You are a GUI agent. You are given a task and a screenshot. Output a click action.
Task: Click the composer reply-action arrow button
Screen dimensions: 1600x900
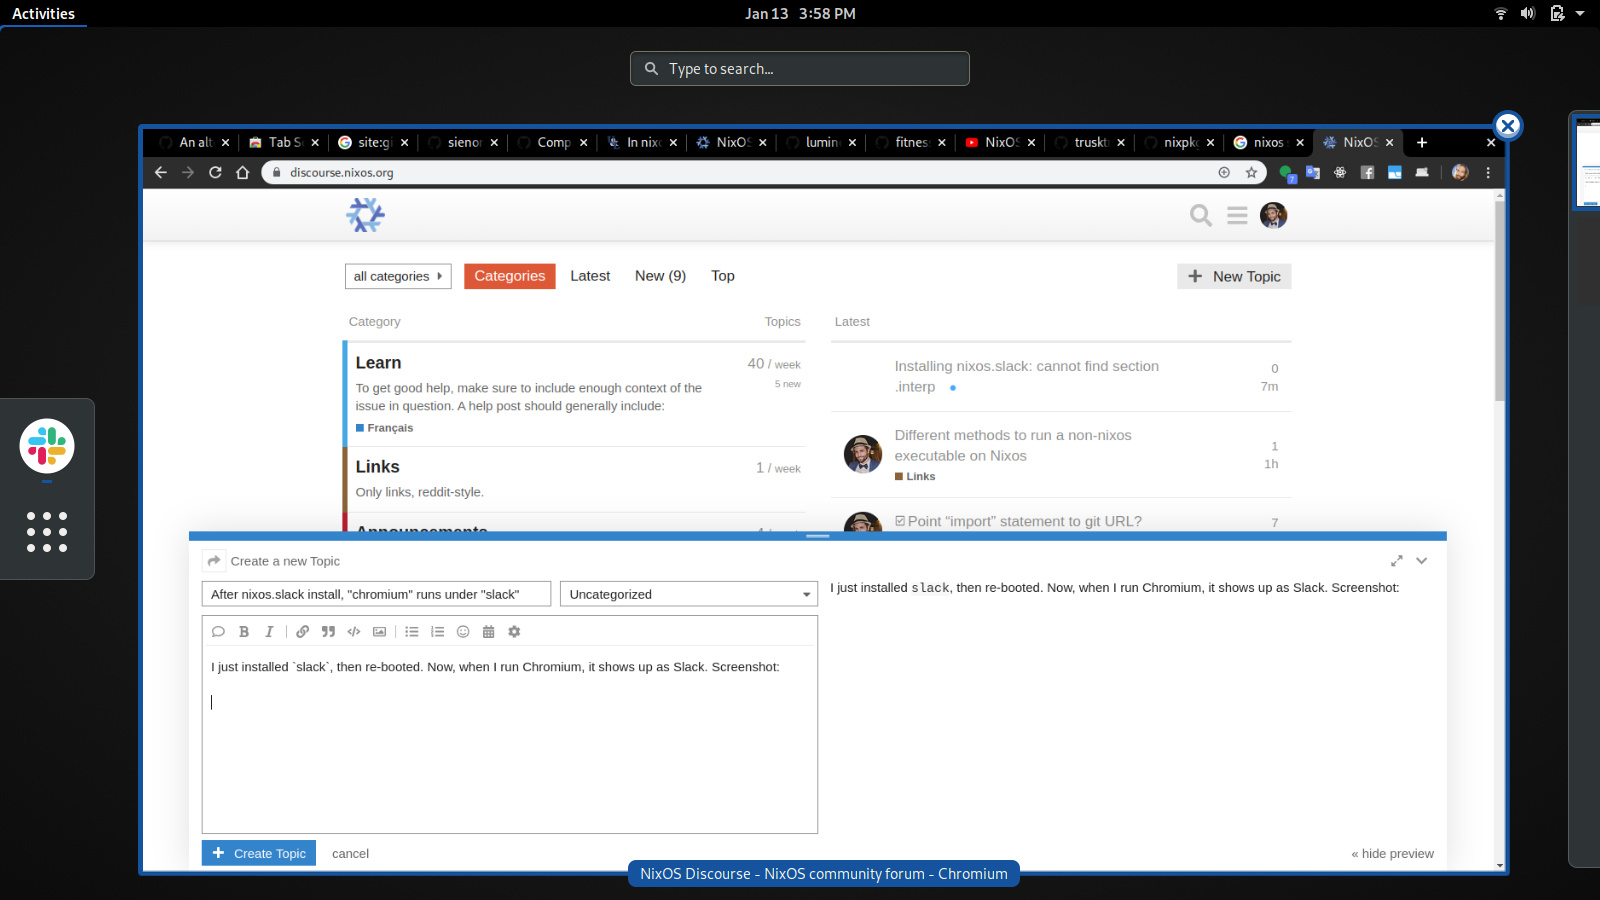tap(213, 561)
